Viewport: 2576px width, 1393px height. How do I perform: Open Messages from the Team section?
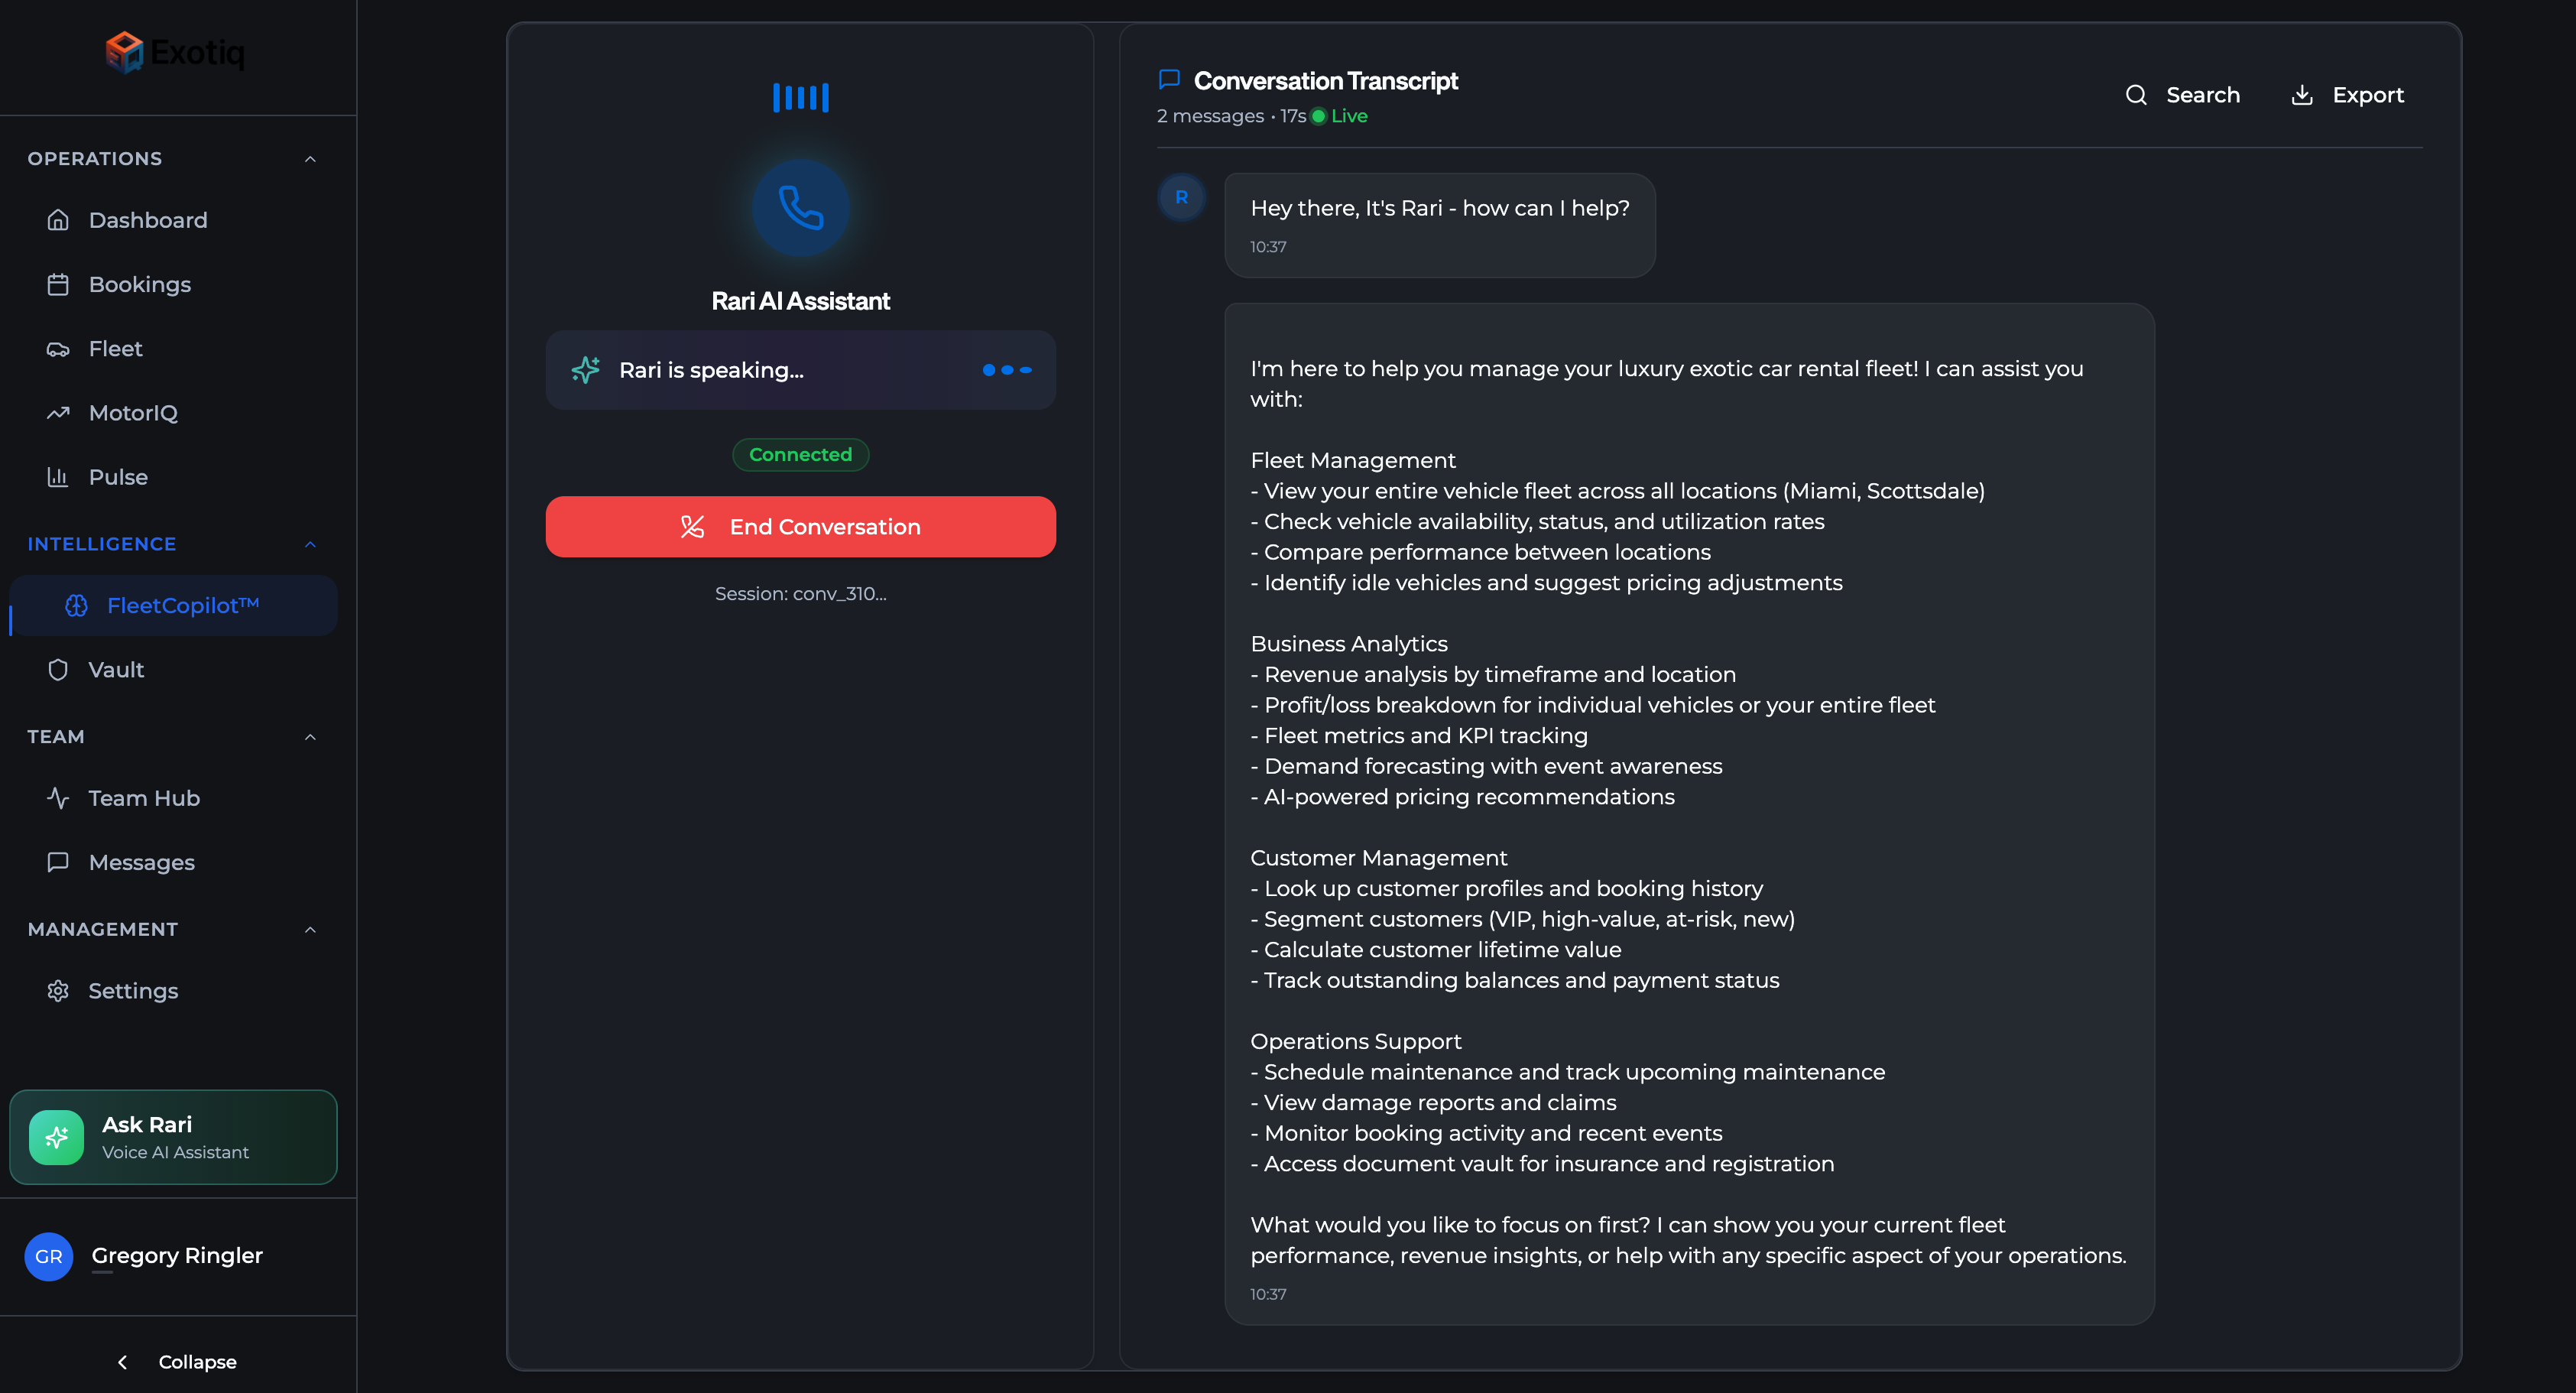coord(141,862)
